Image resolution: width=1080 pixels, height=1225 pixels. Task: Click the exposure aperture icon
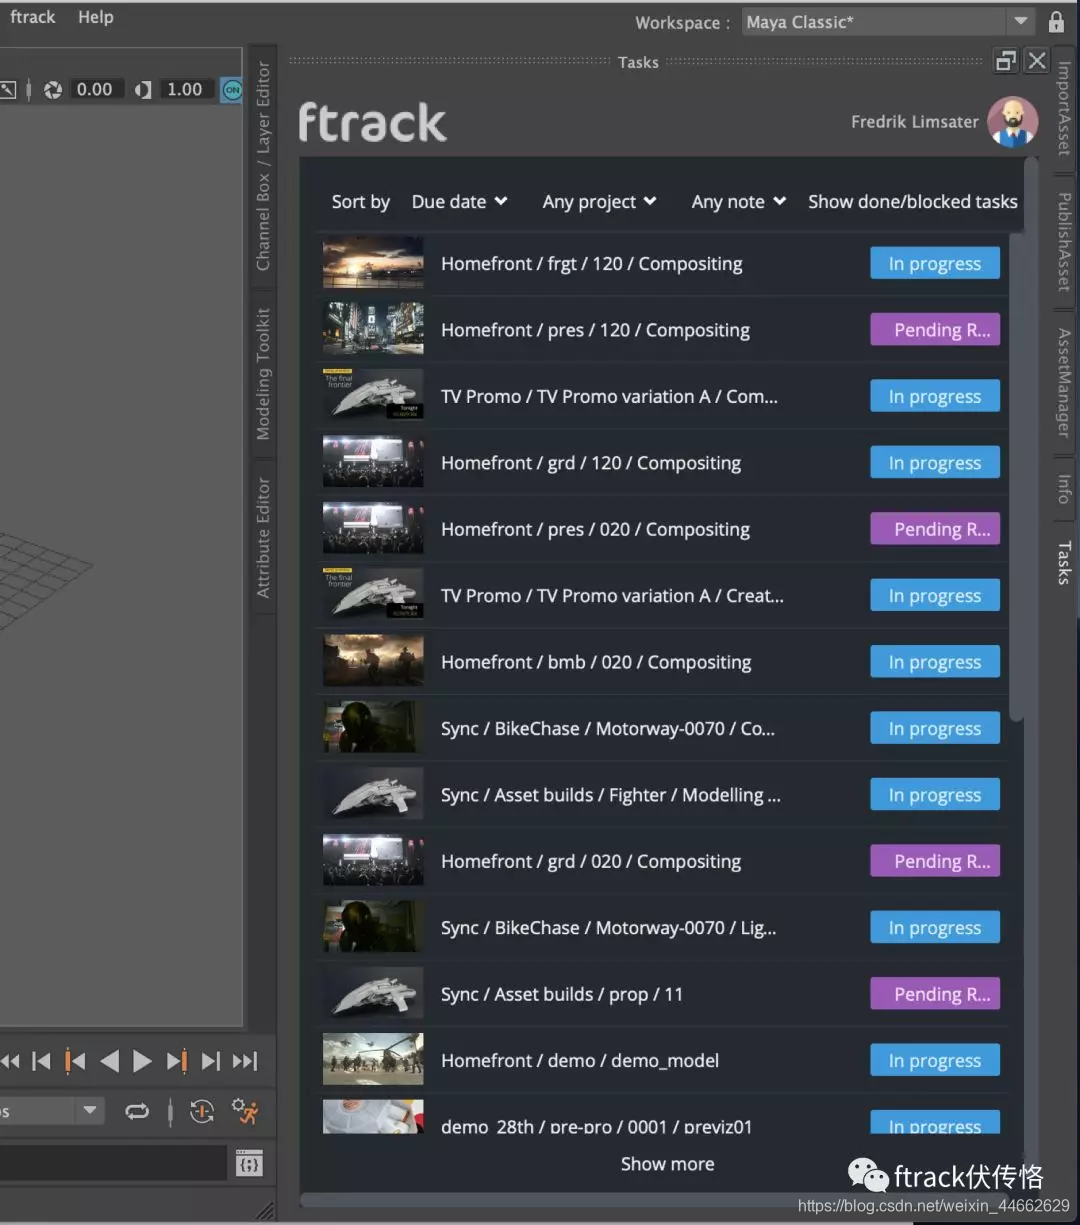click(x=53, y=90)
